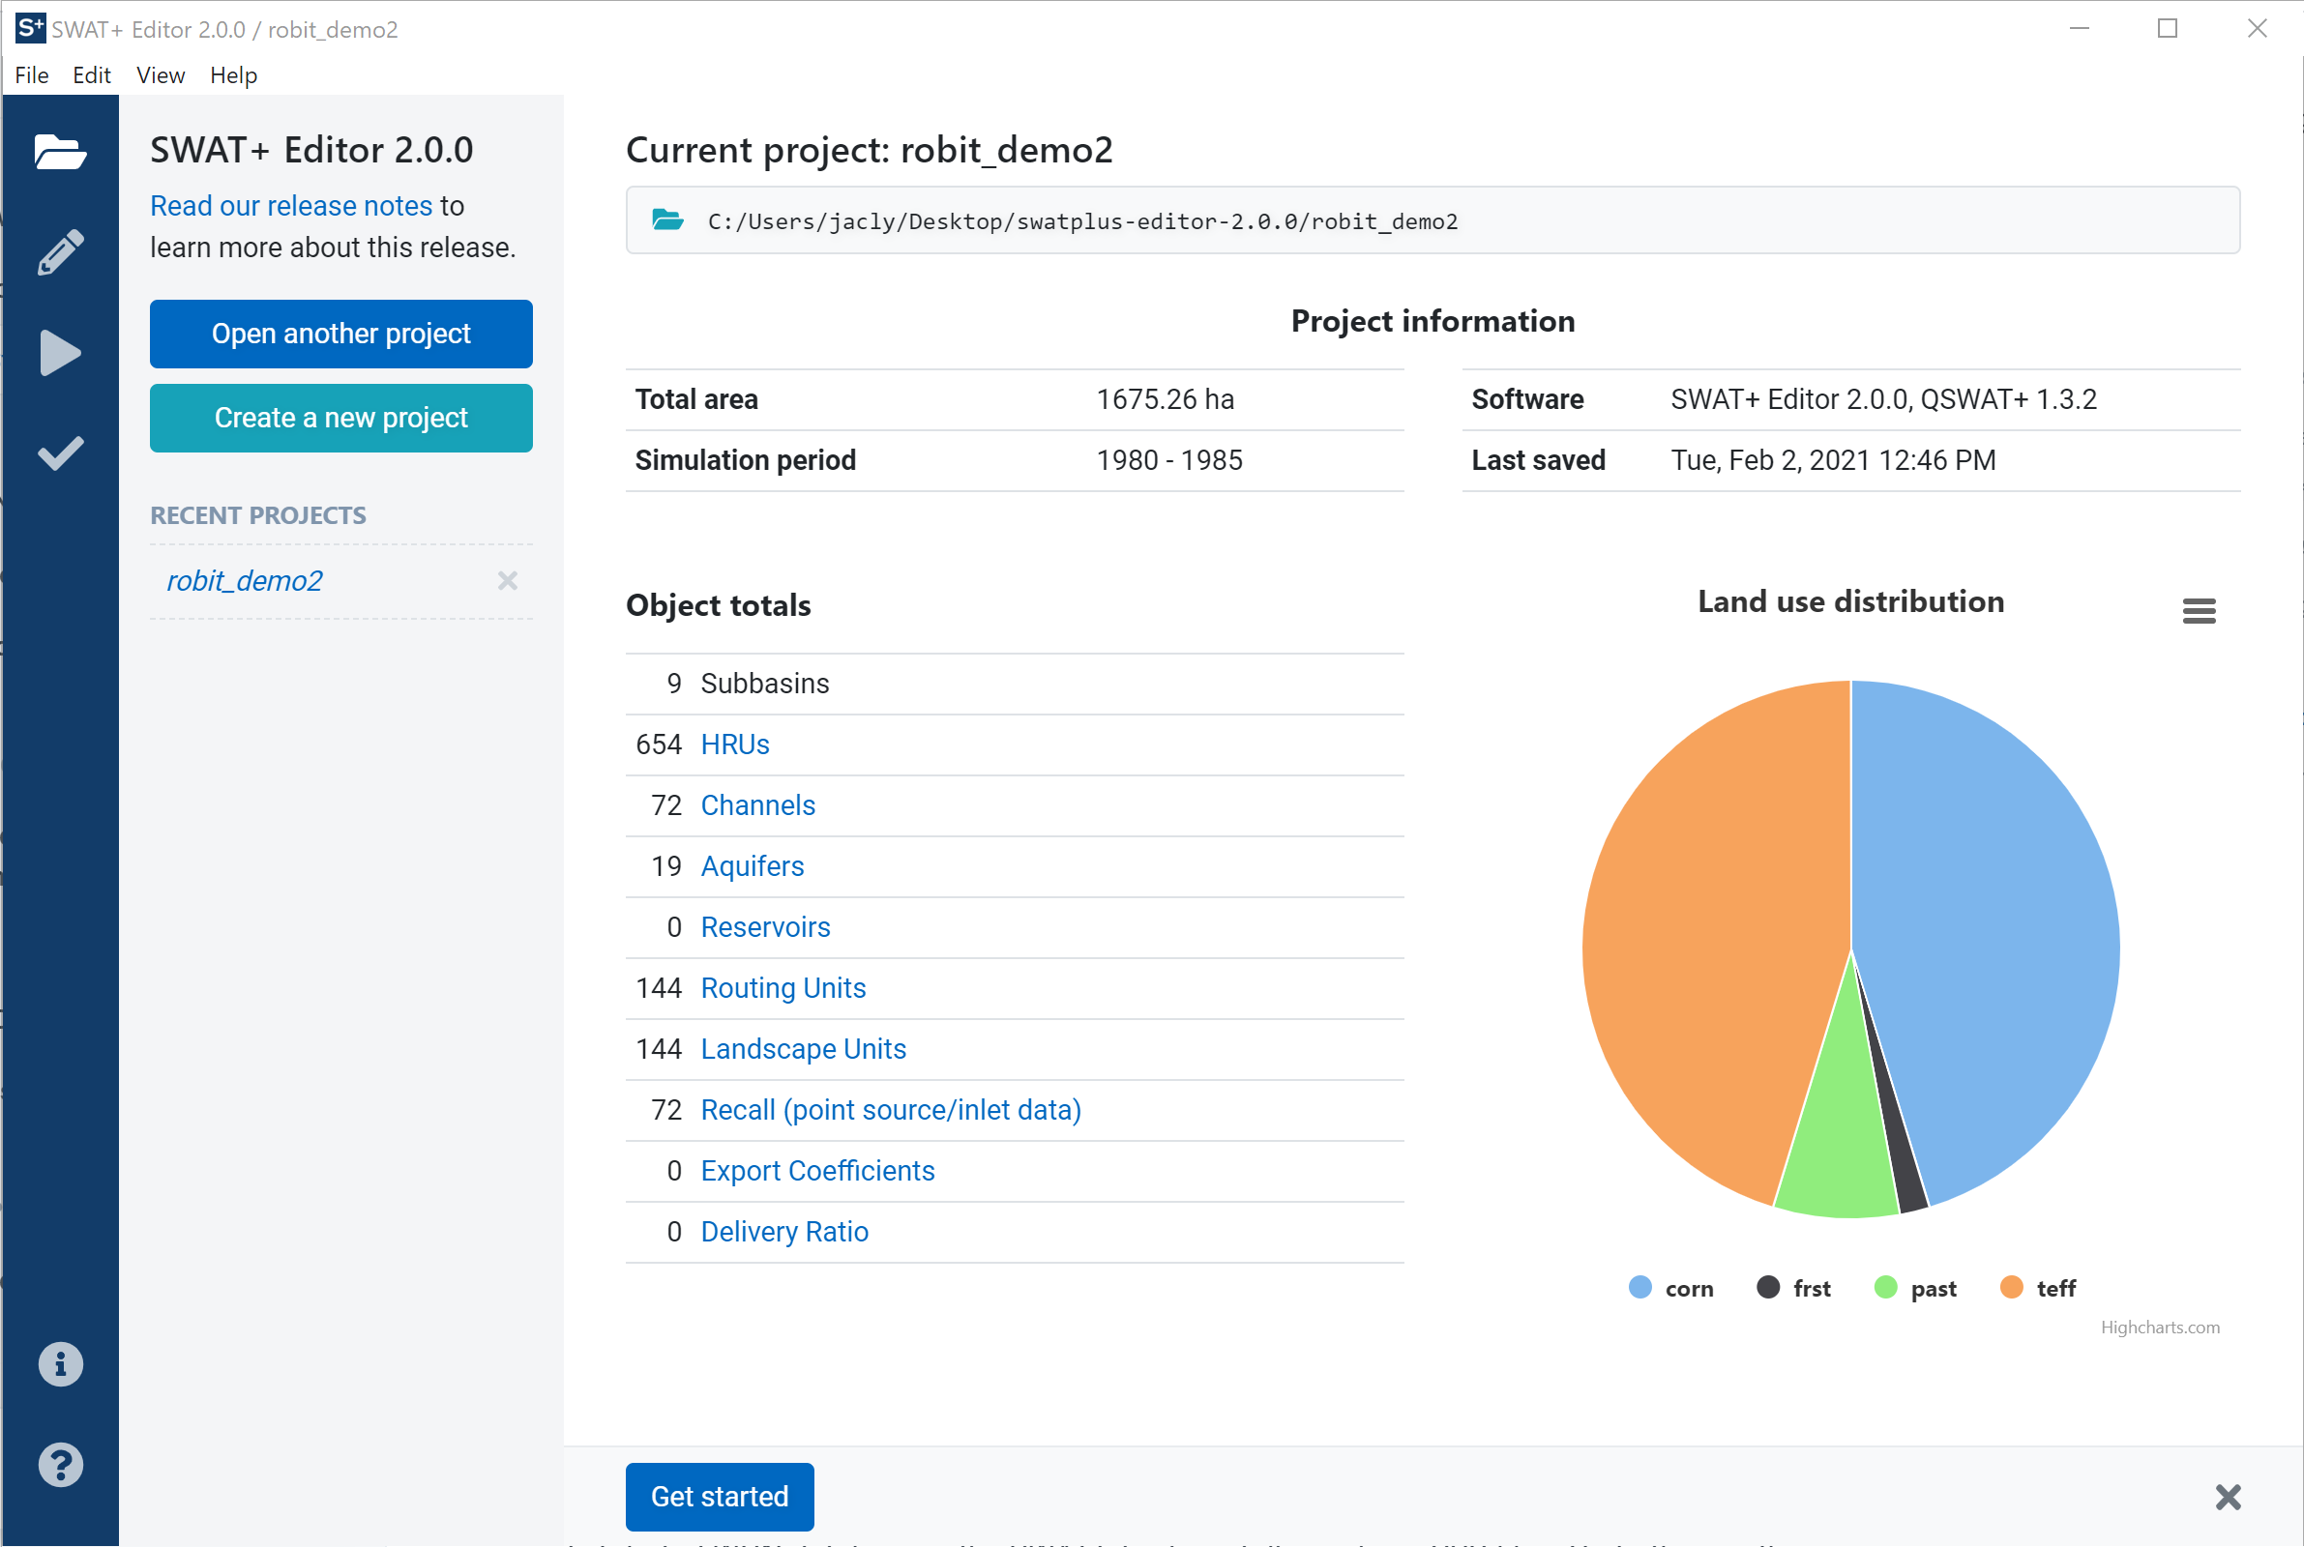Remove robit_demo2 from recent projects list

coord(508,581)
